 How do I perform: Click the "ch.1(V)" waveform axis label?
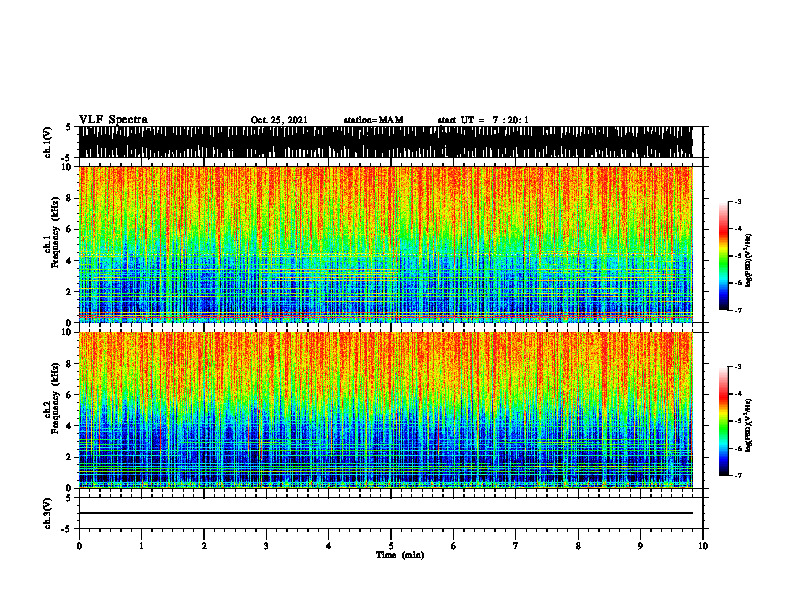48,142
